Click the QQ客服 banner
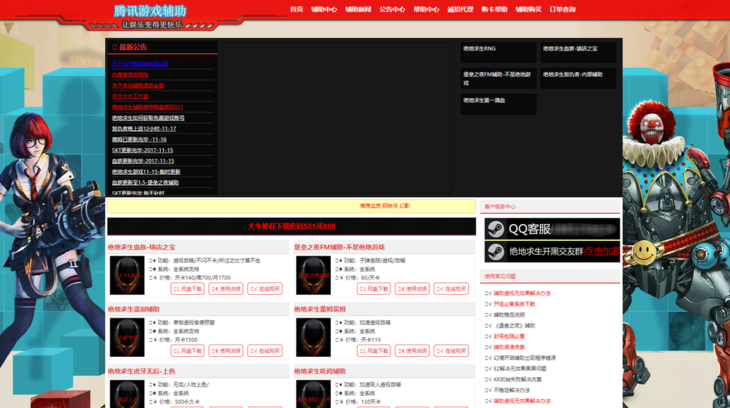The width and height of the screenshot is (730, 408). point(552,229)
